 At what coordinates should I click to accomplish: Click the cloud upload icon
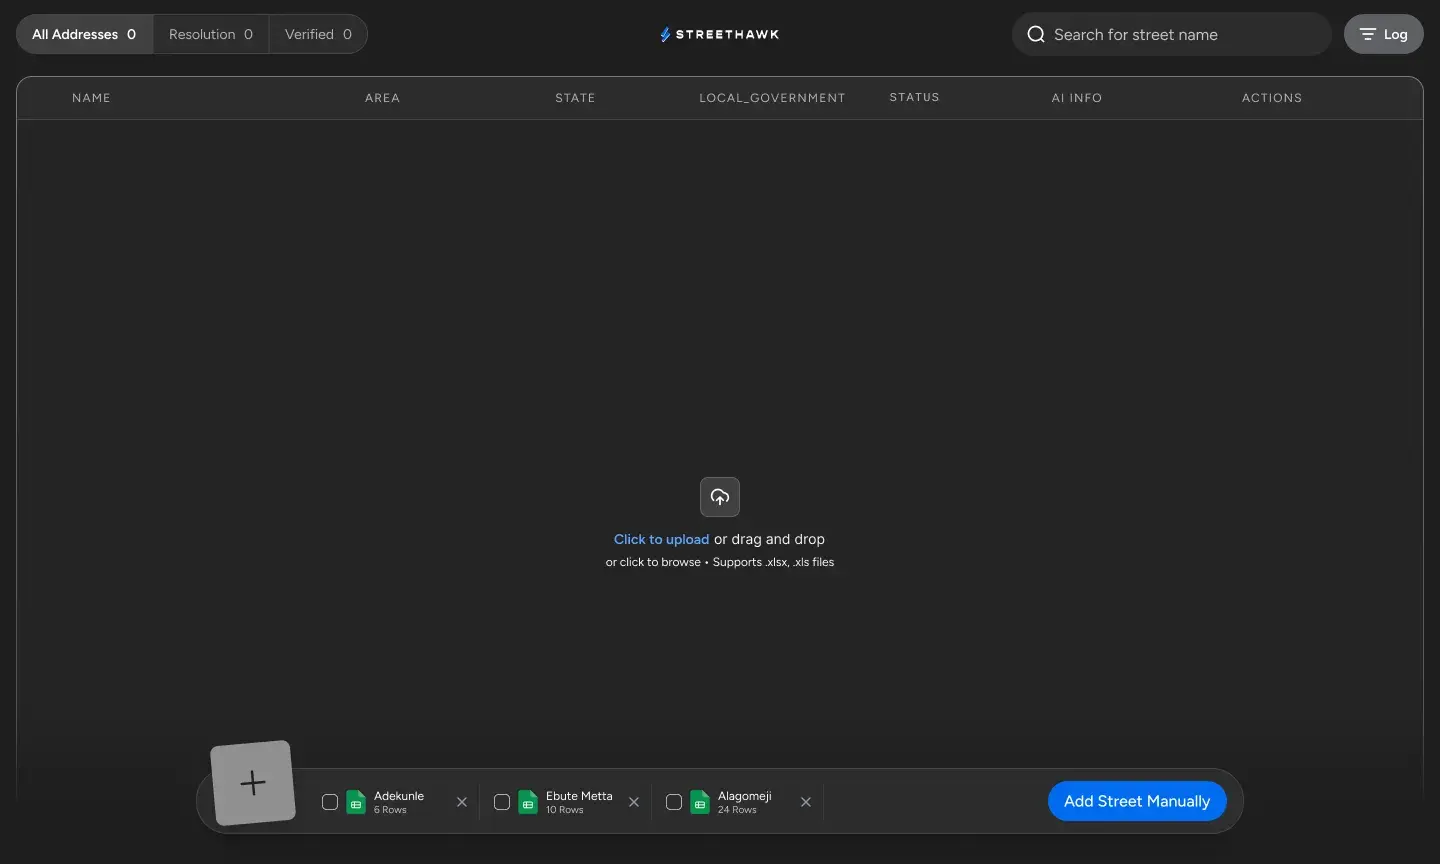click(x=720, y=497)
